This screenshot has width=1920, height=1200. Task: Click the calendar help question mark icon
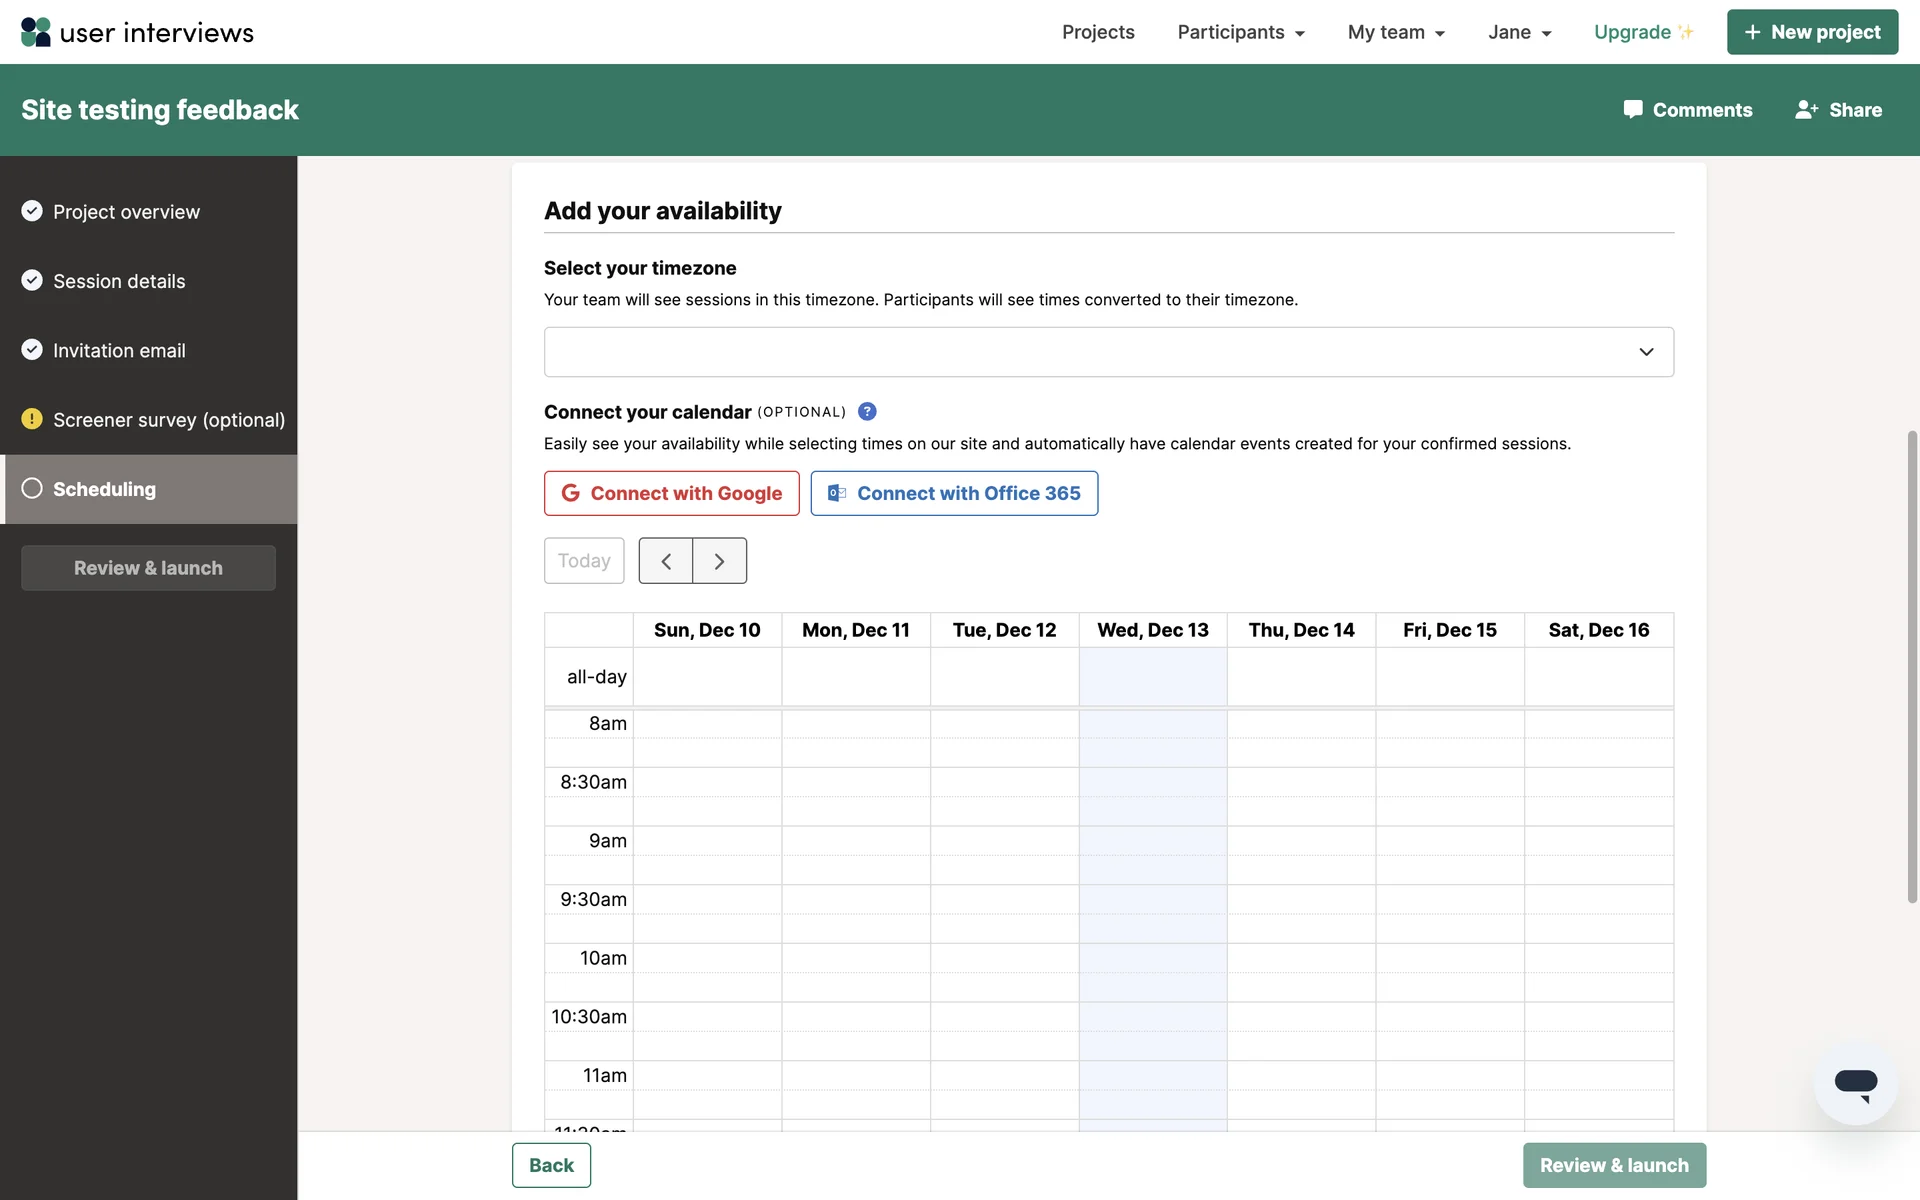pyautogui.click(x=867, y=412)
